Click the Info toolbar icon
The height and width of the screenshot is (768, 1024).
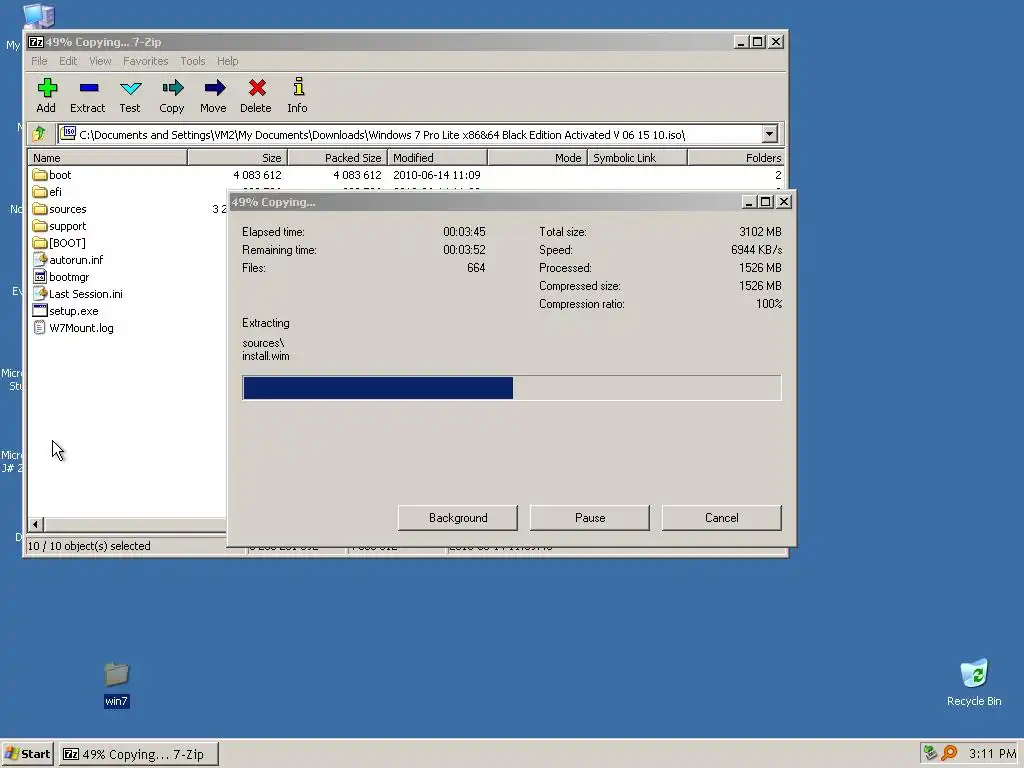pos(298,87)
